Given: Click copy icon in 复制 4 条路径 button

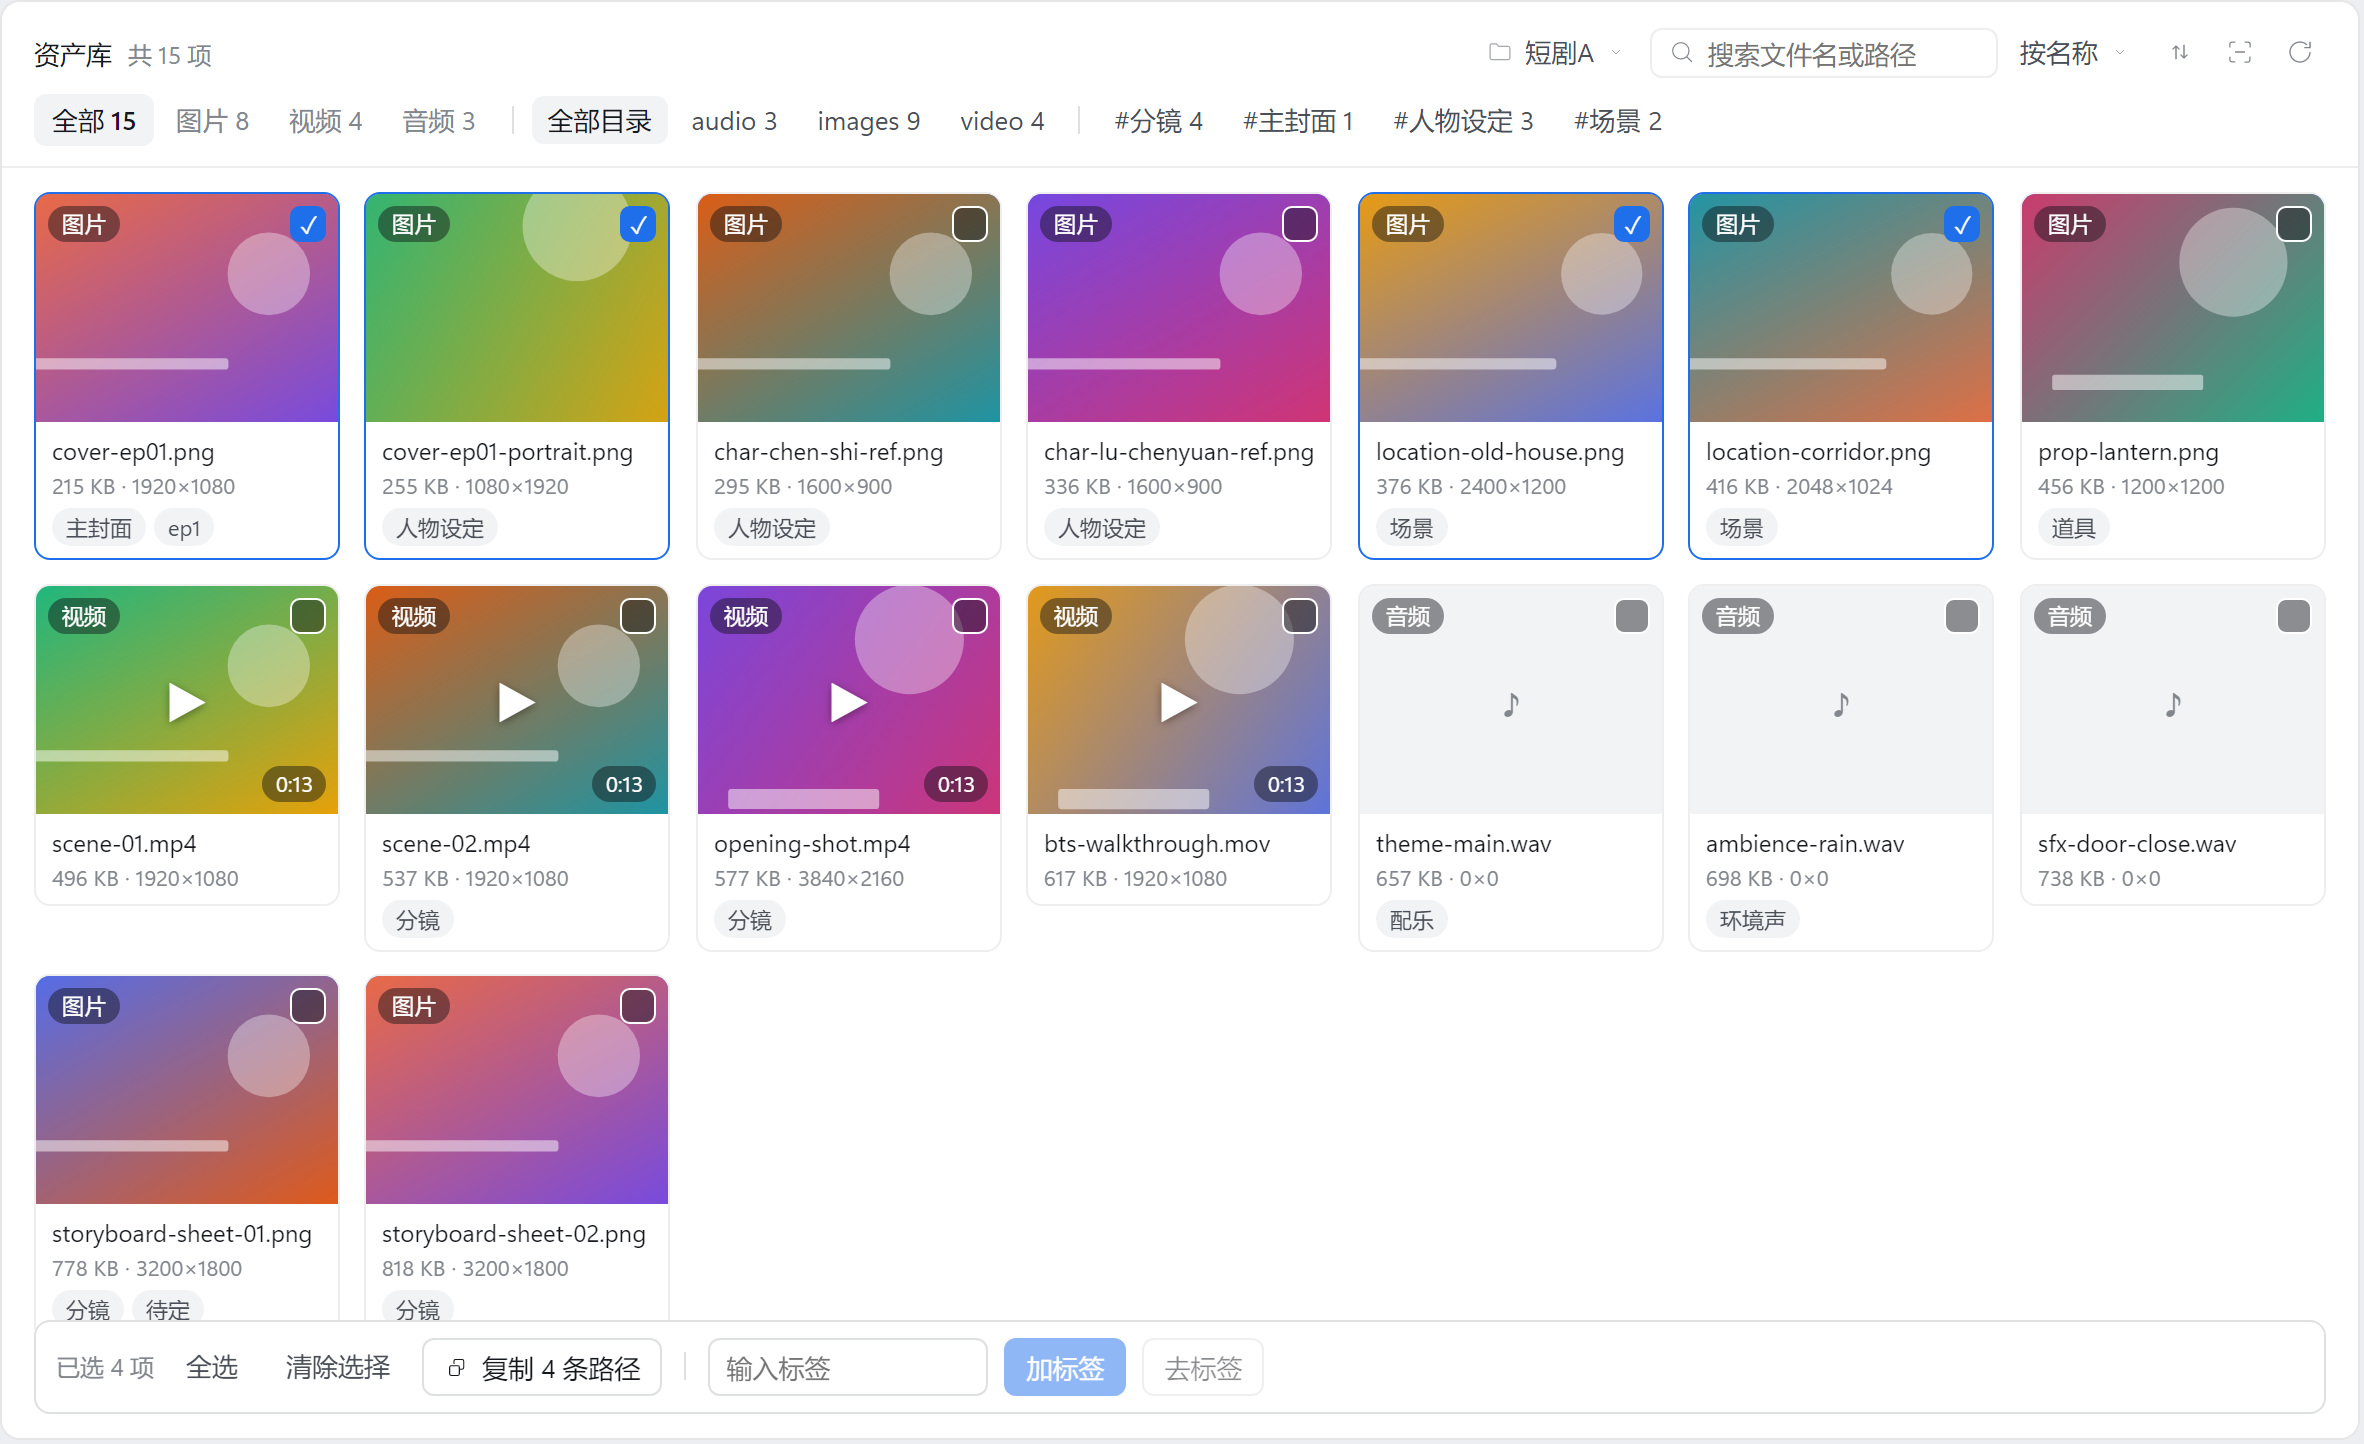Looking at the screenshot, I should pyautogui.click(x=456, y=1368).
